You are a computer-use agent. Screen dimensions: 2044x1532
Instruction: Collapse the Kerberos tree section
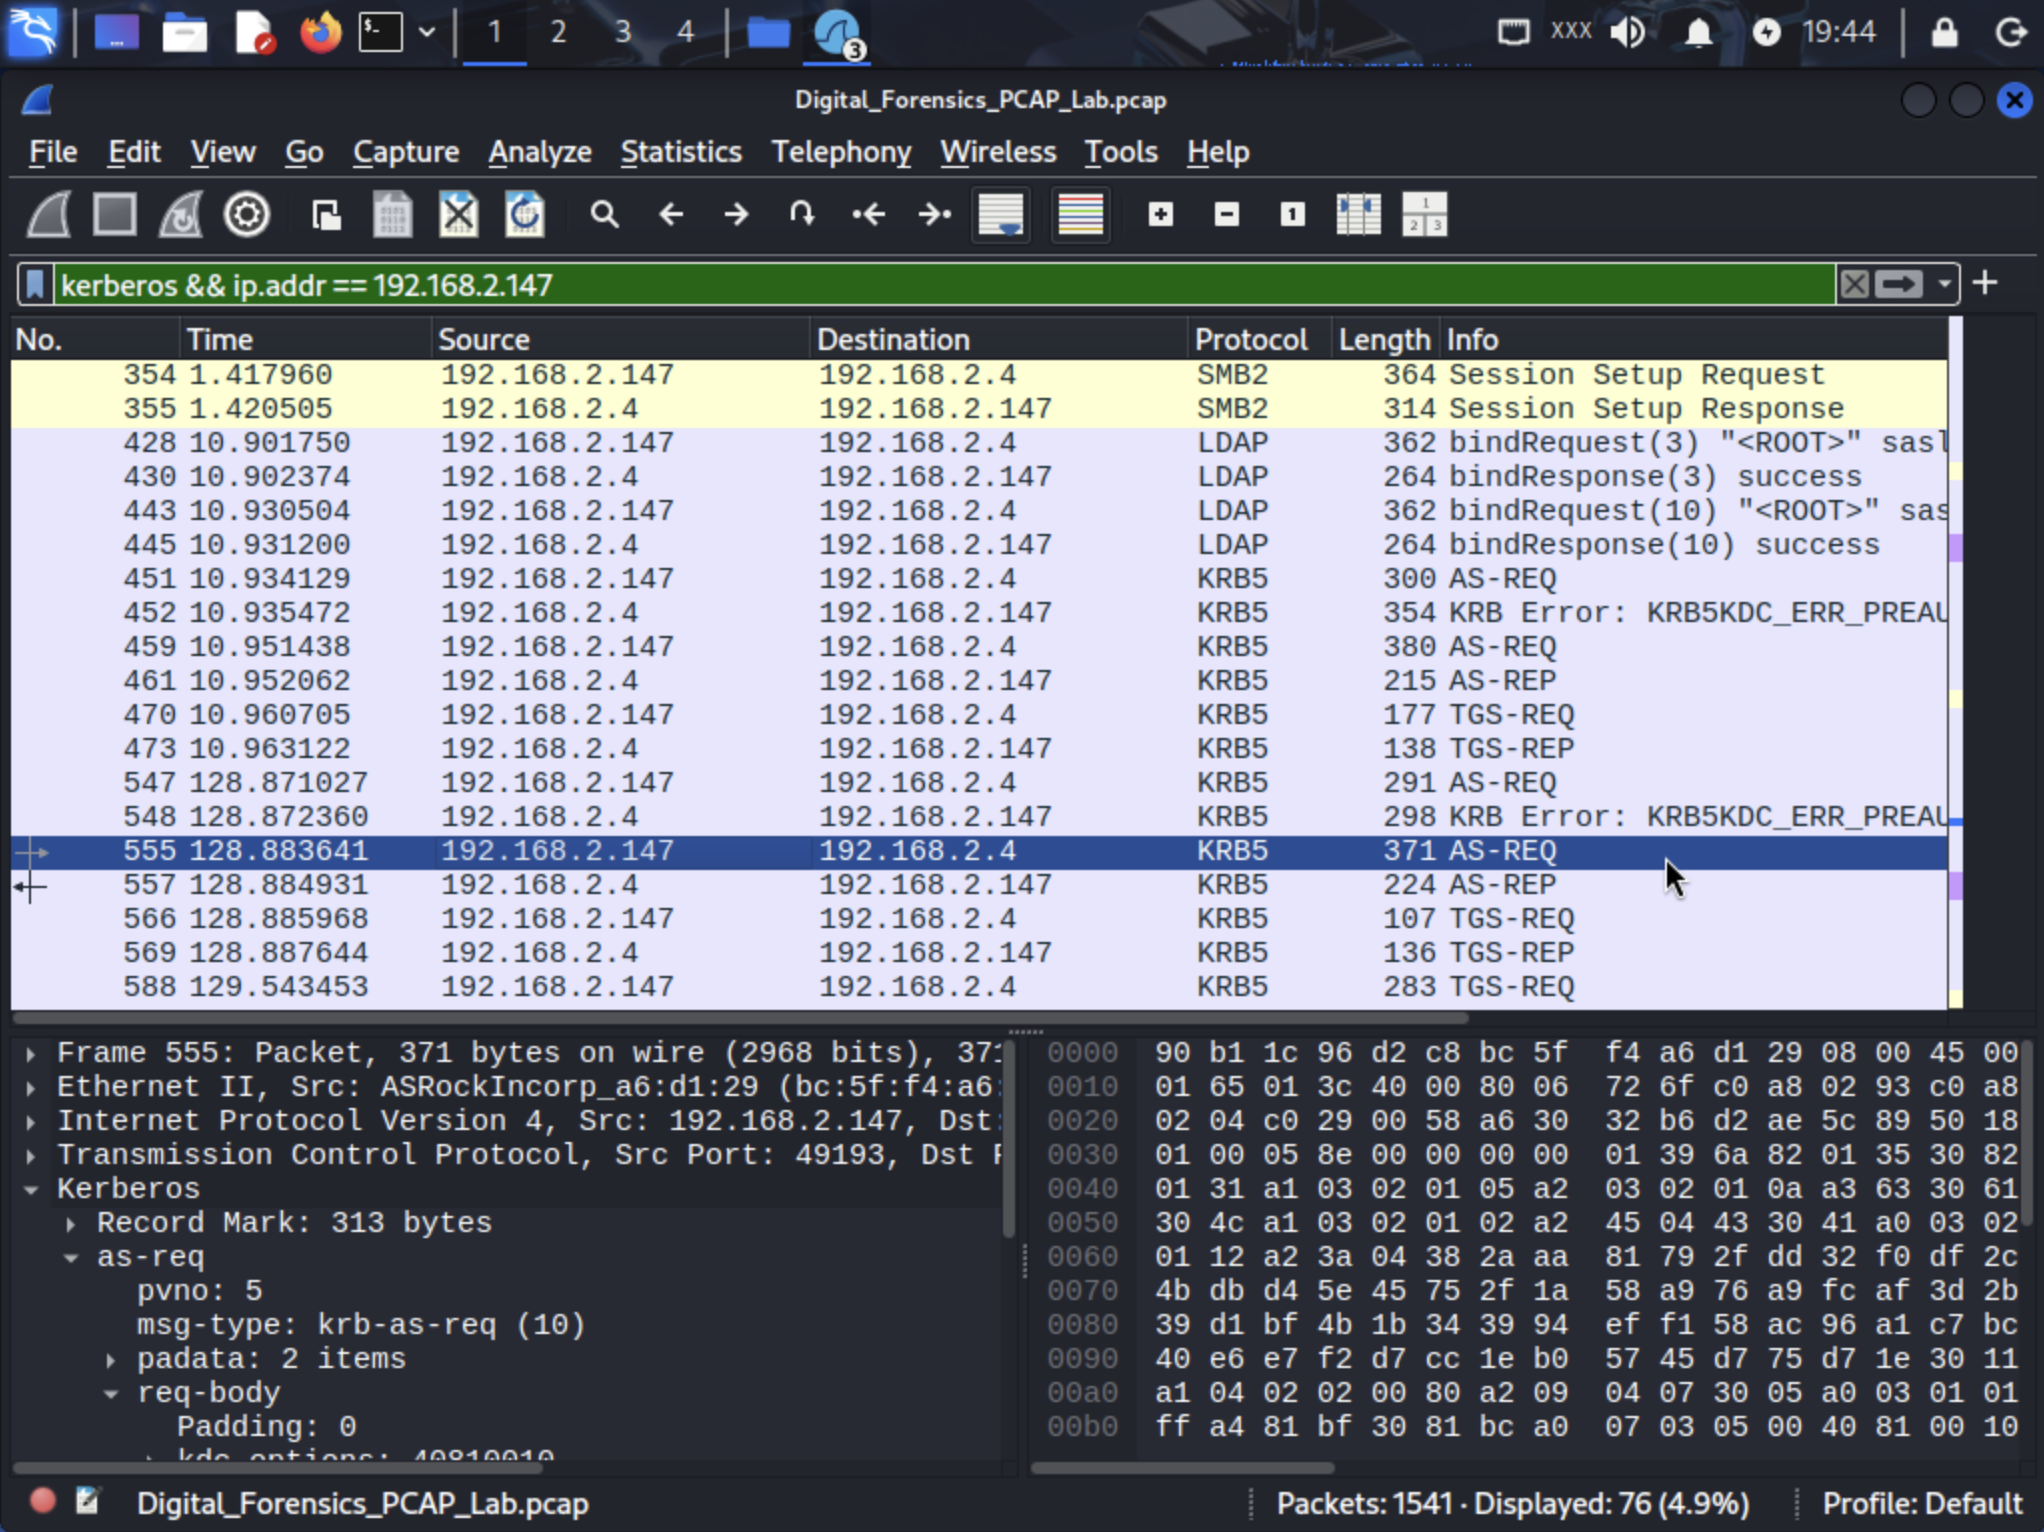coord(31,1190)
